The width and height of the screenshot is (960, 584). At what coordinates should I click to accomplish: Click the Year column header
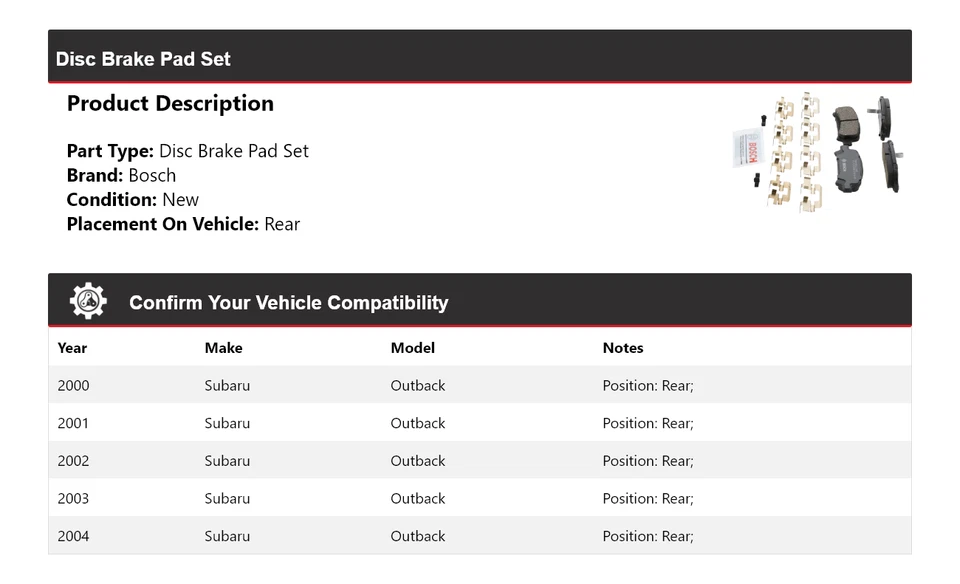click(x=72, y=348)
